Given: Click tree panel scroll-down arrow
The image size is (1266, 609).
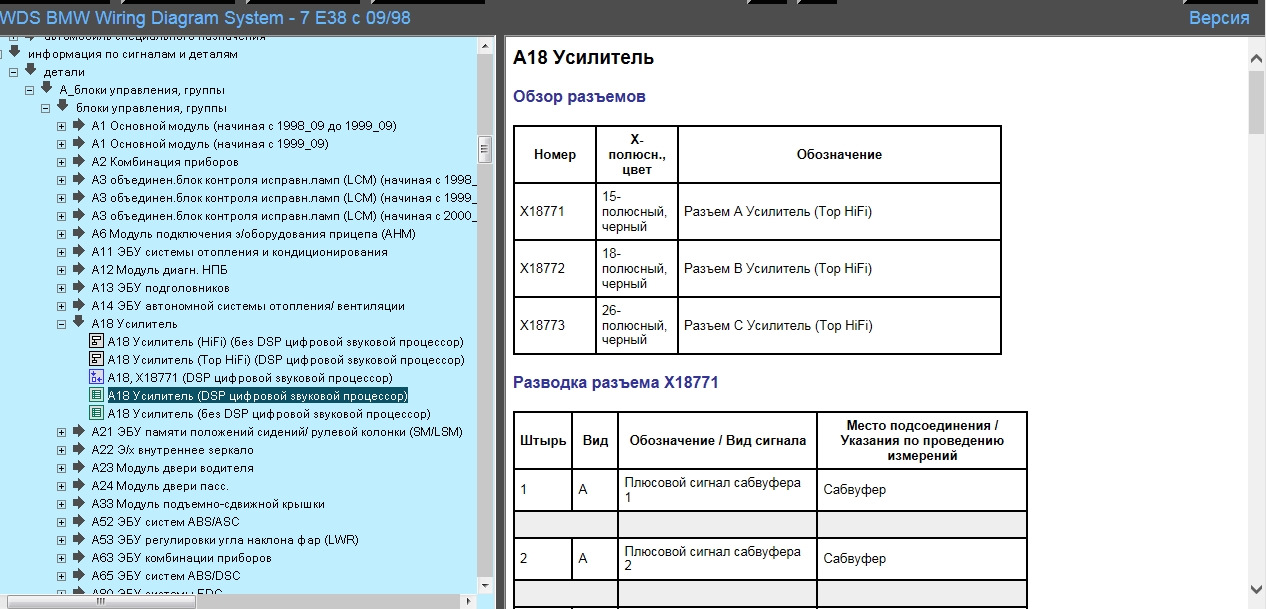Looking at the screenshot, I should tap(485, 585).
